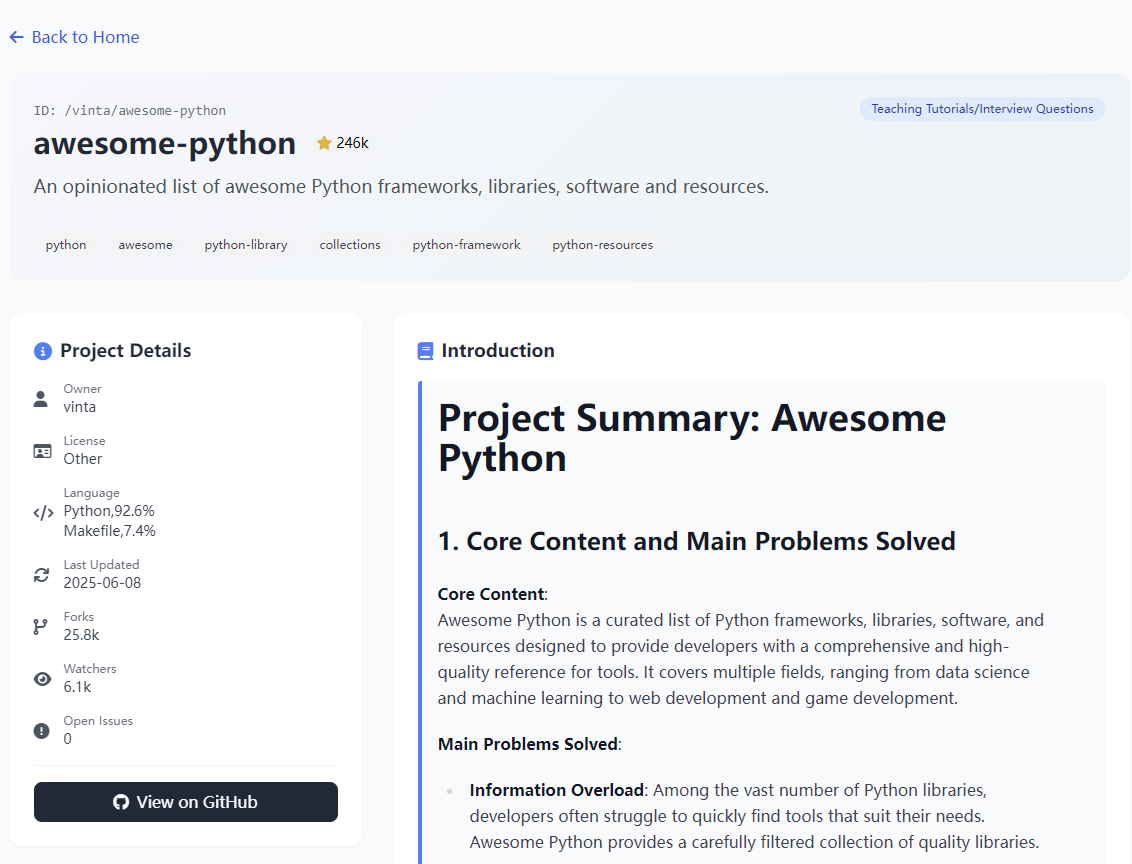
Task: Click the license value Other
Action: [83, 459]
